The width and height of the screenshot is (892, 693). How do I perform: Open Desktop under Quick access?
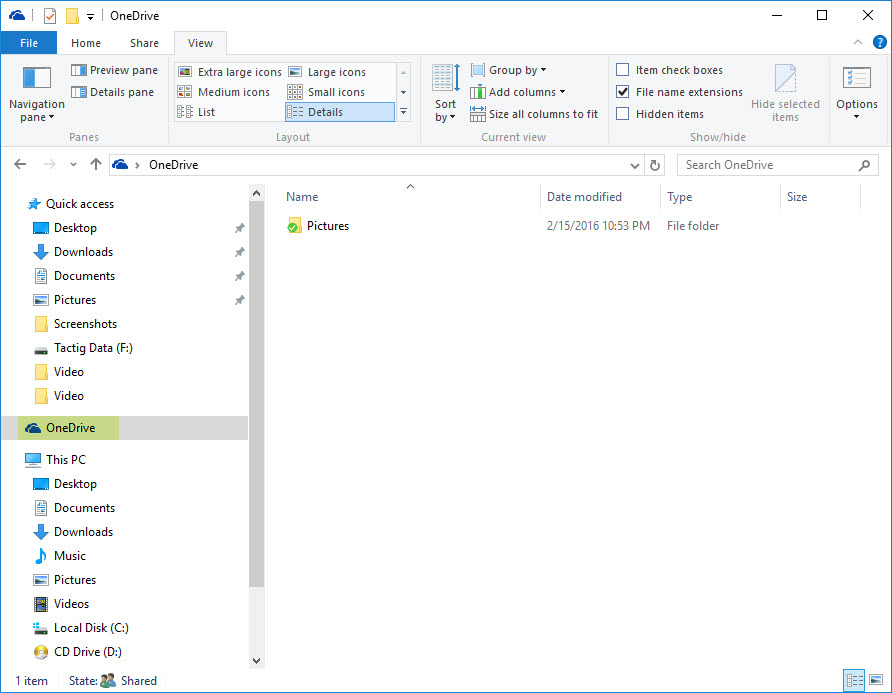[75, 228]
